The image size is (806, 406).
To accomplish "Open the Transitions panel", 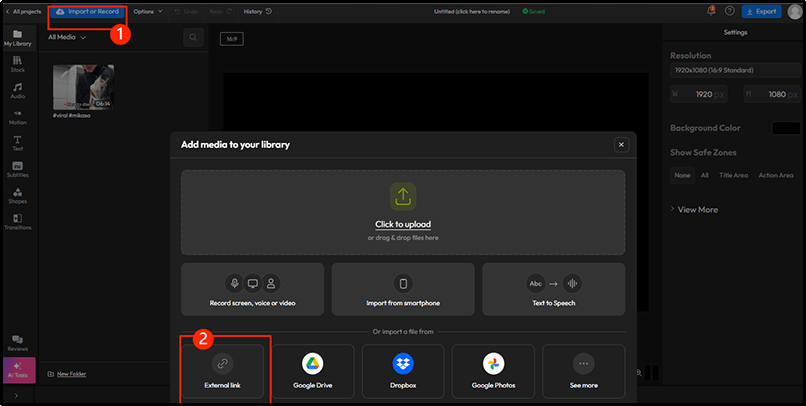I will 17,222.
